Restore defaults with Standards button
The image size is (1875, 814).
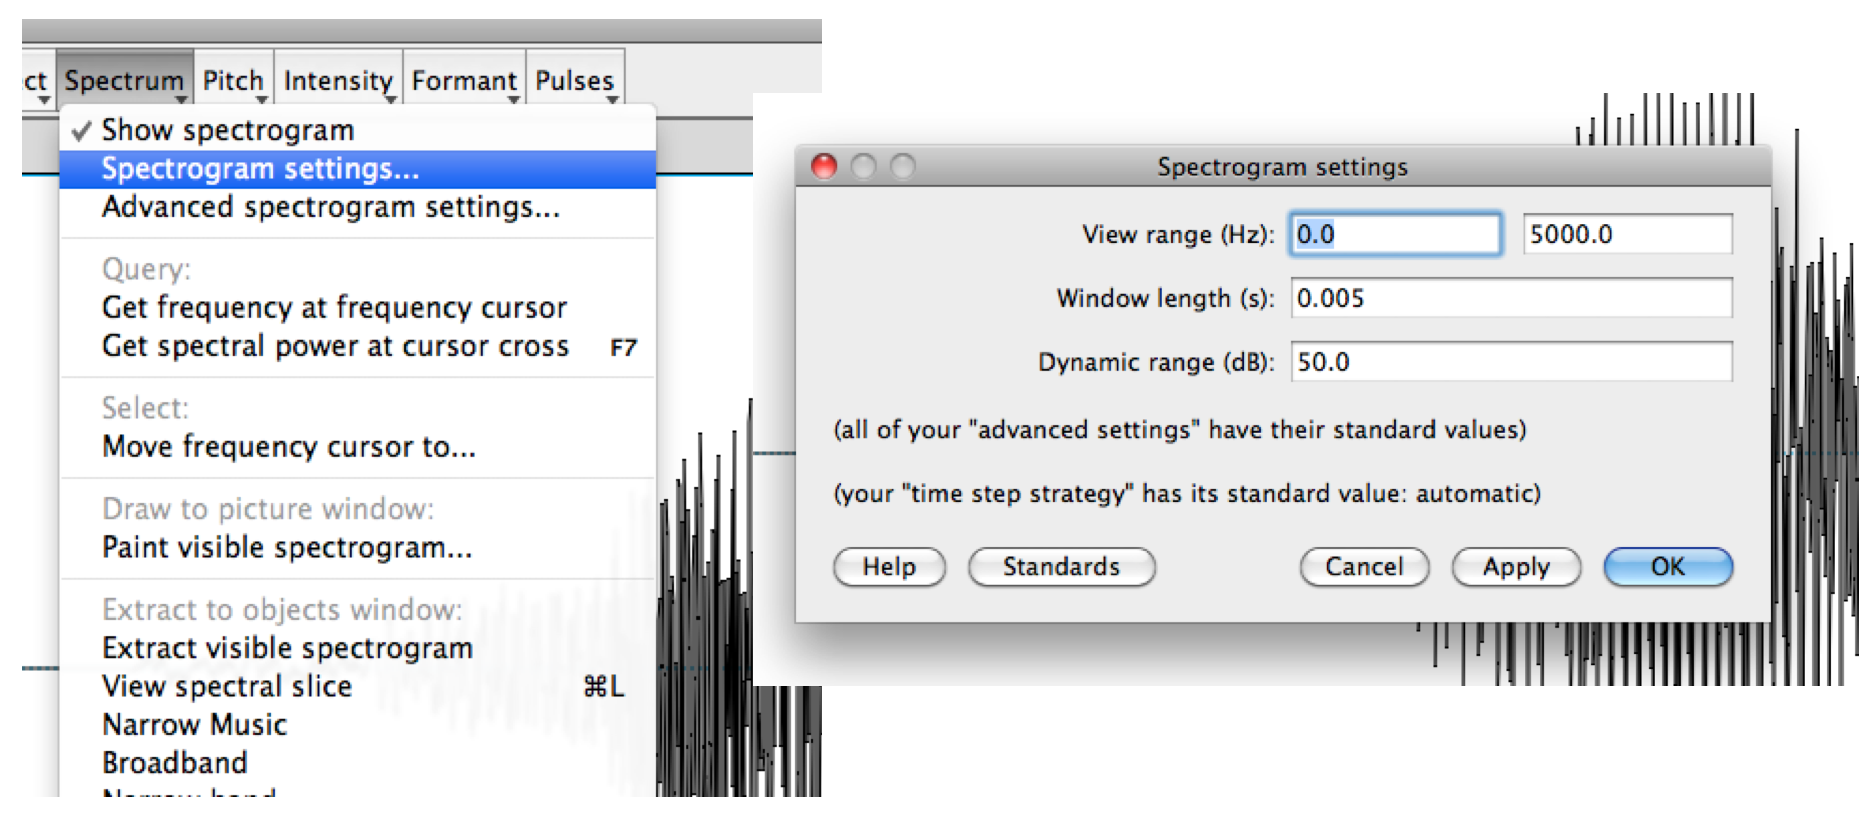click(x=1061, y=567)
